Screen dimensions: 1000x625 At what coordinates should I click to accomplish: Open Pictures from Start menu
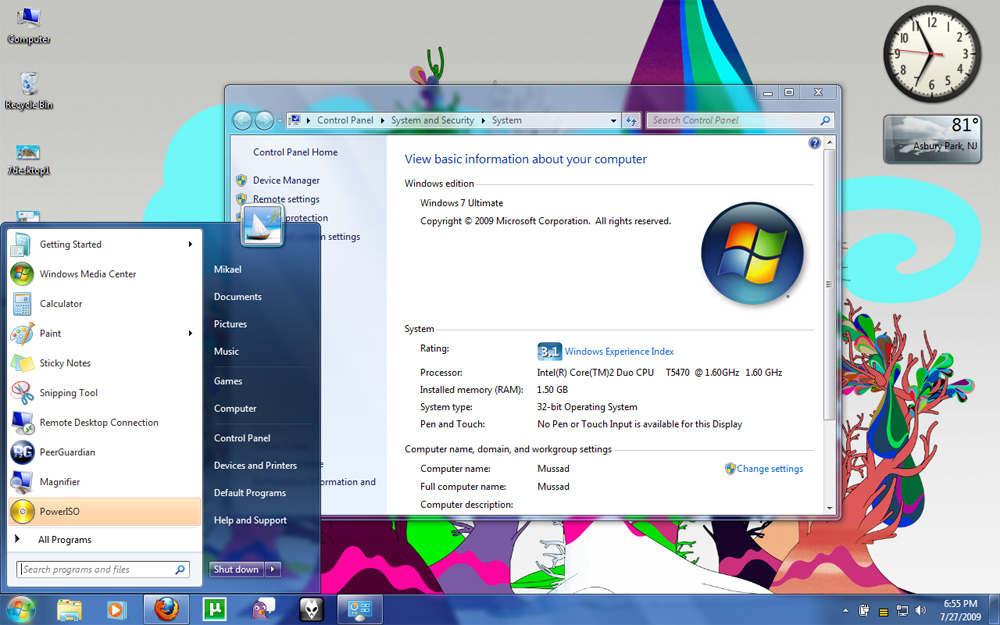point(230,324)
